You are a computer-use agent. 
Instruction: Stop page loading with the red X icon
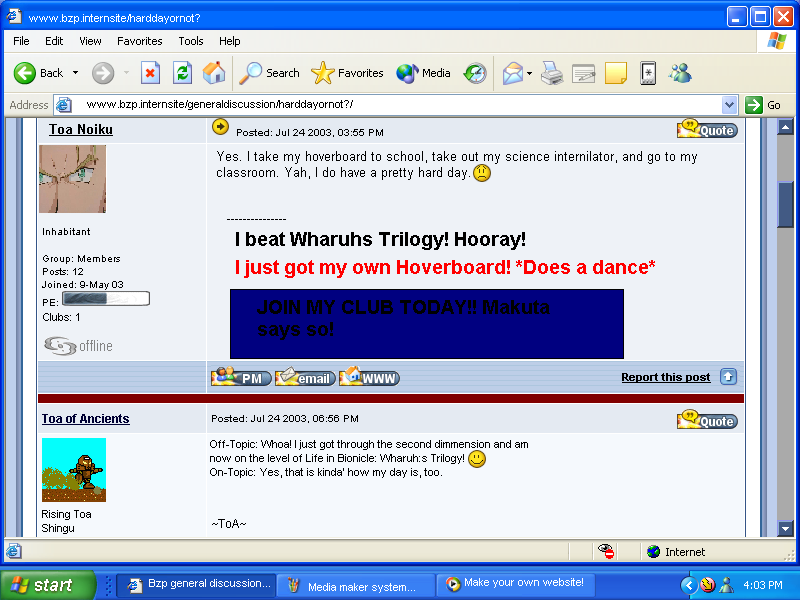[x=150, y=73]
